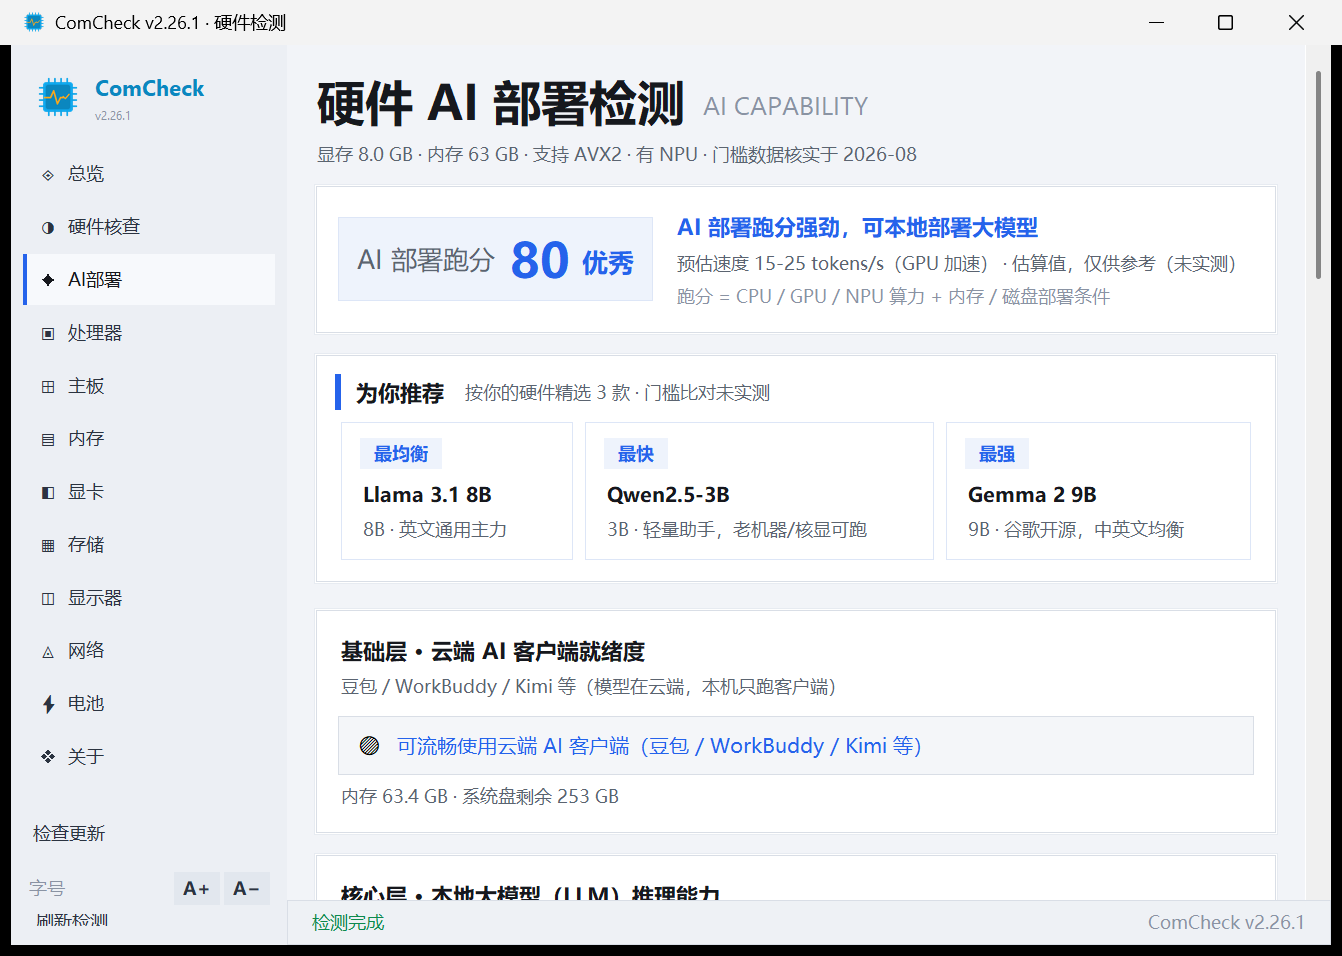Click the 处理器 processor icon
The height and width of the screenshot is (956, 1342).
pyautogui.click(x=48, y=334)
